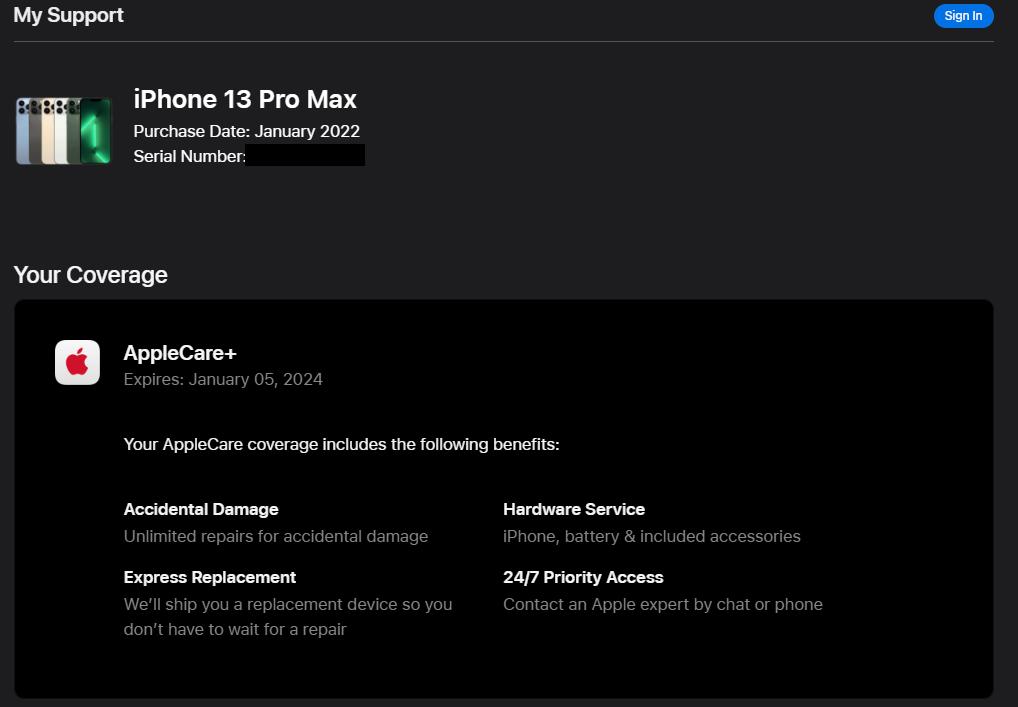Click the iPhone, battery & included accessories text

(651, 536)
